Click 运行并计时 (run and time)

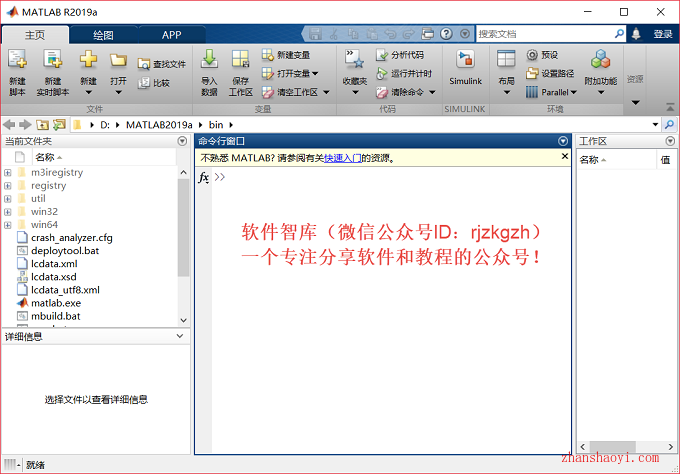404,74
